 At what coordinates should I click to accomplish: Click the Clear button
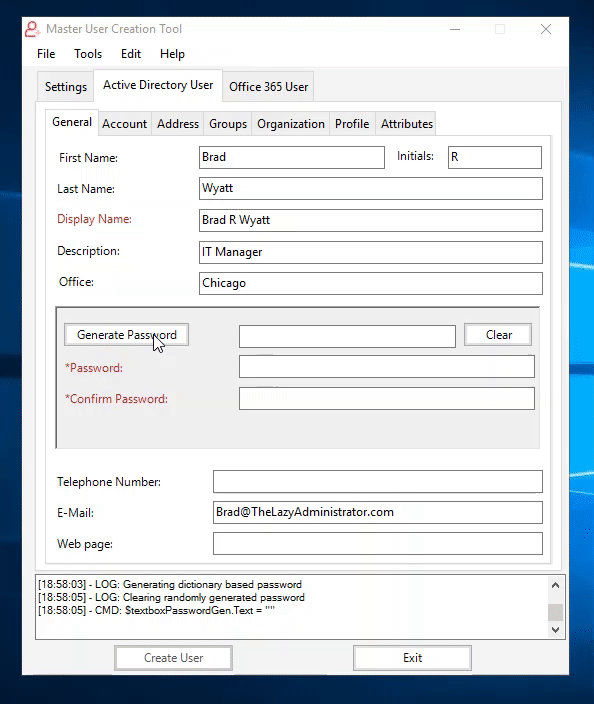pyautogui.click(x=498, y=334)
